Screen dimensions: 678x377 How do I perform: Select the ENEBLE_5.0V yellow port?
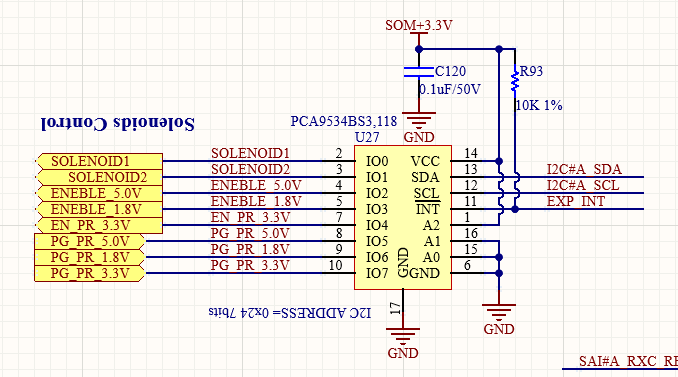[x=99, y=193]
